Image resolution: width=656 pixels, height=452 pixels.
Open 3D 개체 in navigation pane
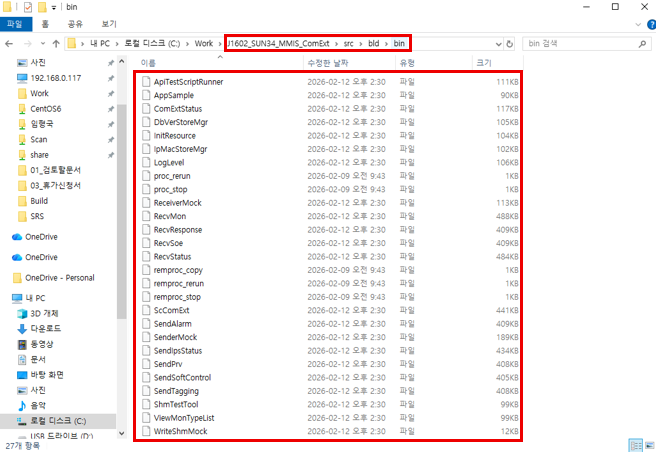coord(46,313)
